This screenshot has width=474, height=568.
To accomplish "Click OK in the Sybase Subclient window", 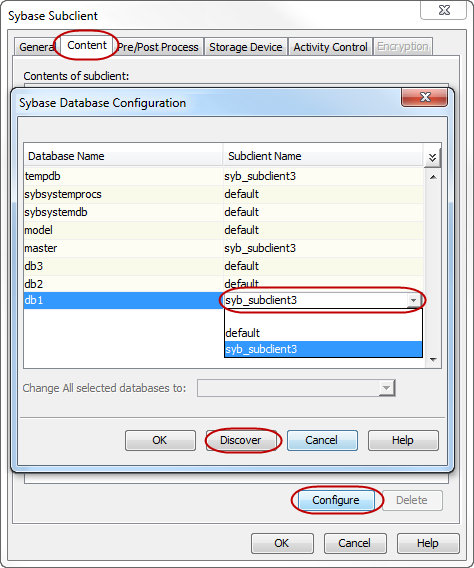I will (x=282, y=543).
